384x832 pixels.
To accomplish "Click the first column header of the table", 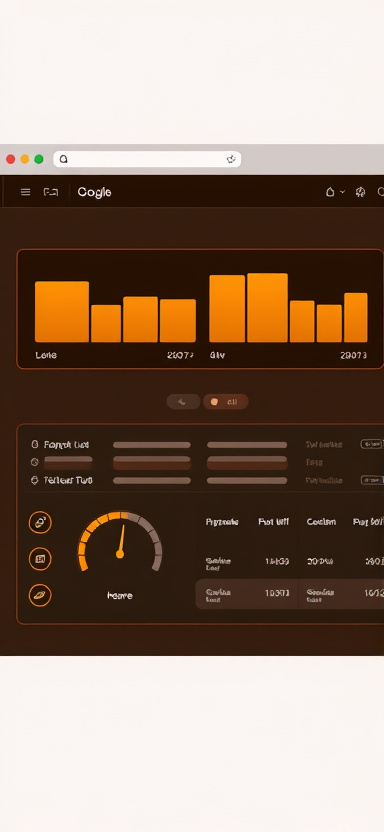I will (x=222, y=522).
